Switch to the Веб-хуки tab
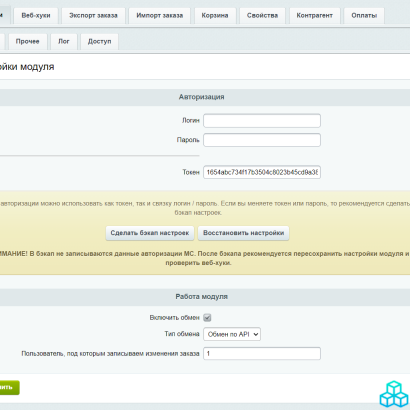This screenshot has height=410, width=410. tap(36, 16)
